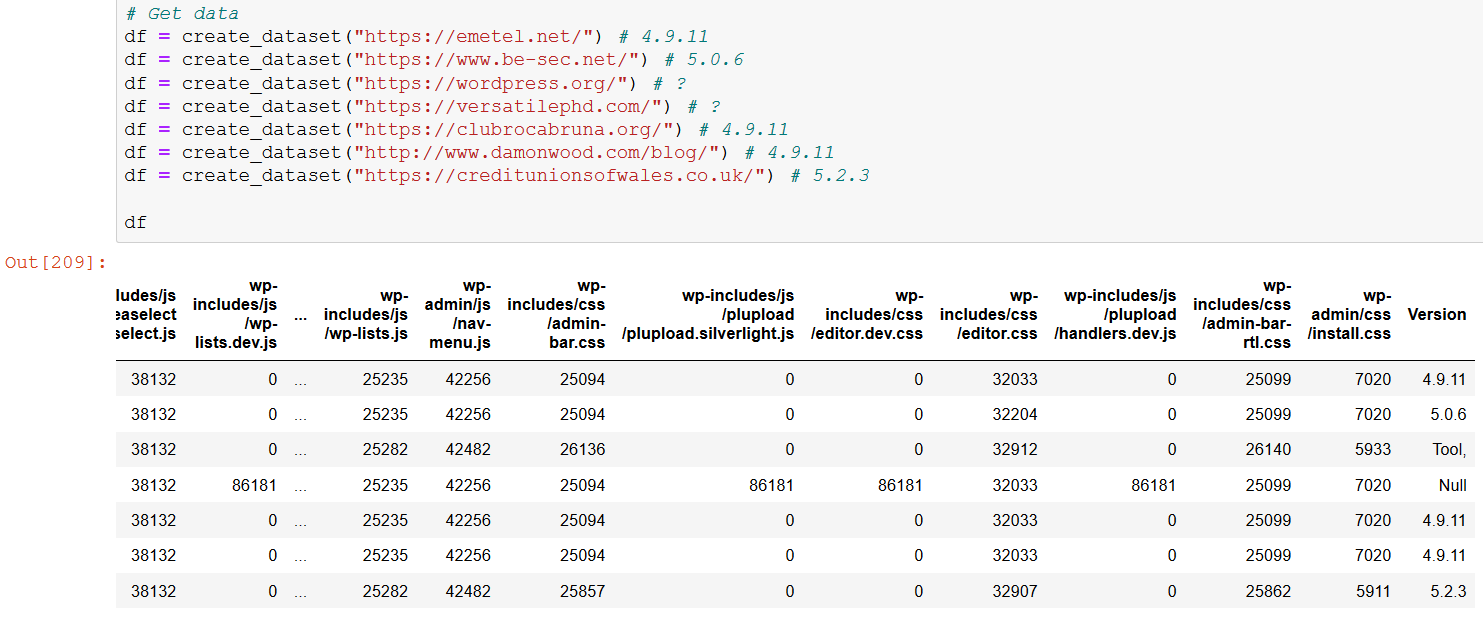
Task: Click 86181 in the handlers.dev.js column
Action: (x=1152, y=485)
